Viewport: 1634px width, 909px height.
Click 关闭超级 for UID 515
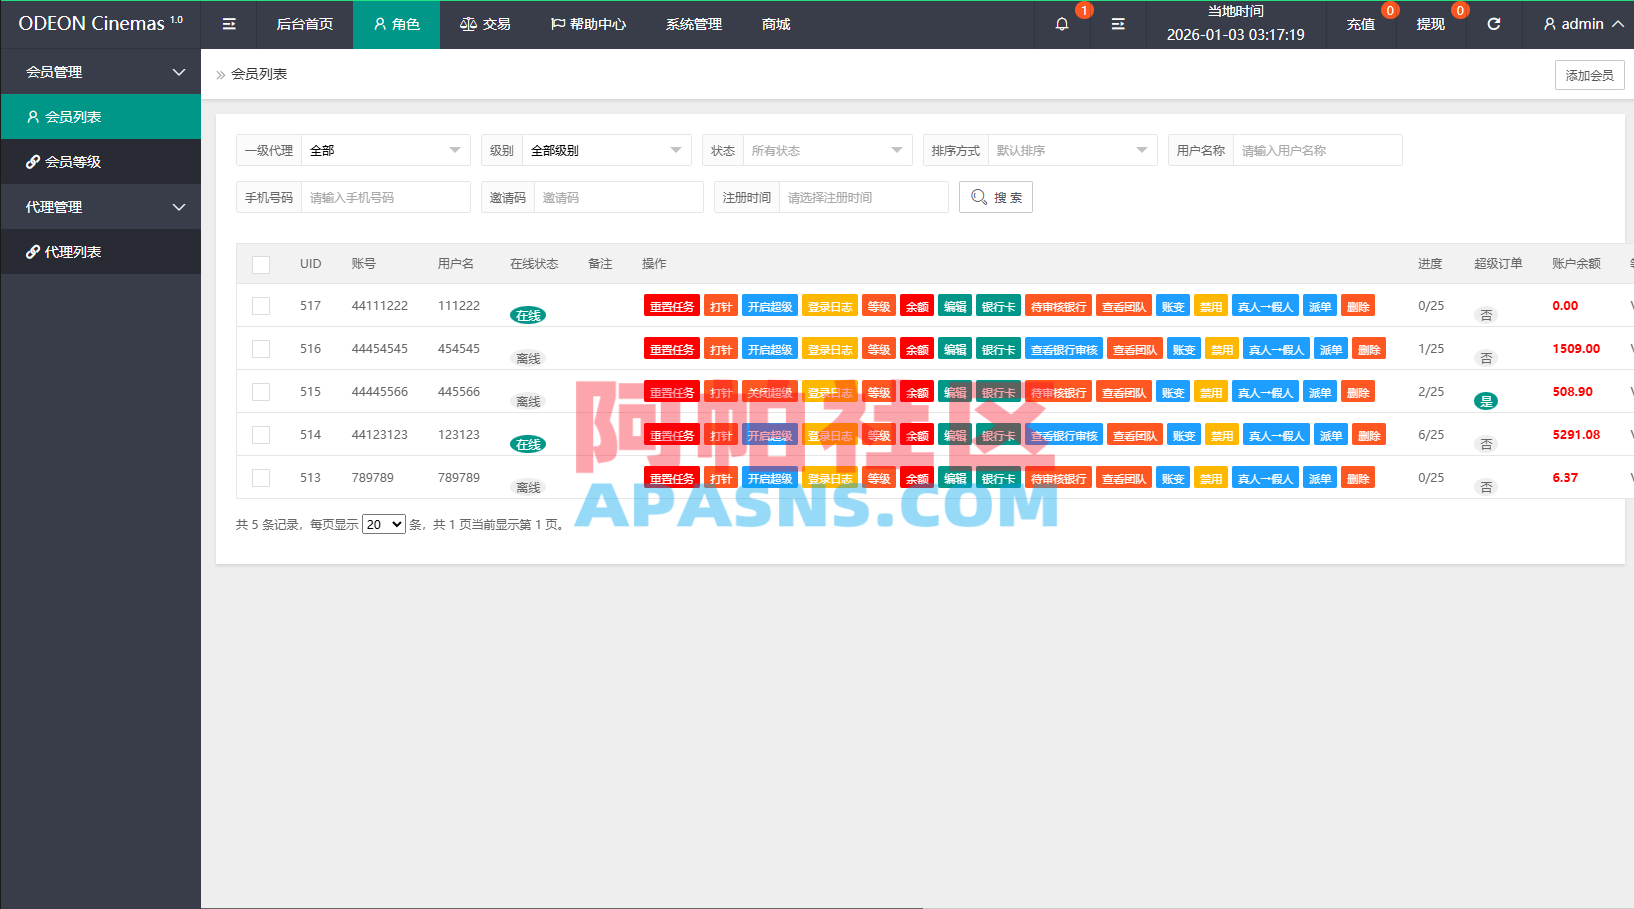tap(770, 392)
